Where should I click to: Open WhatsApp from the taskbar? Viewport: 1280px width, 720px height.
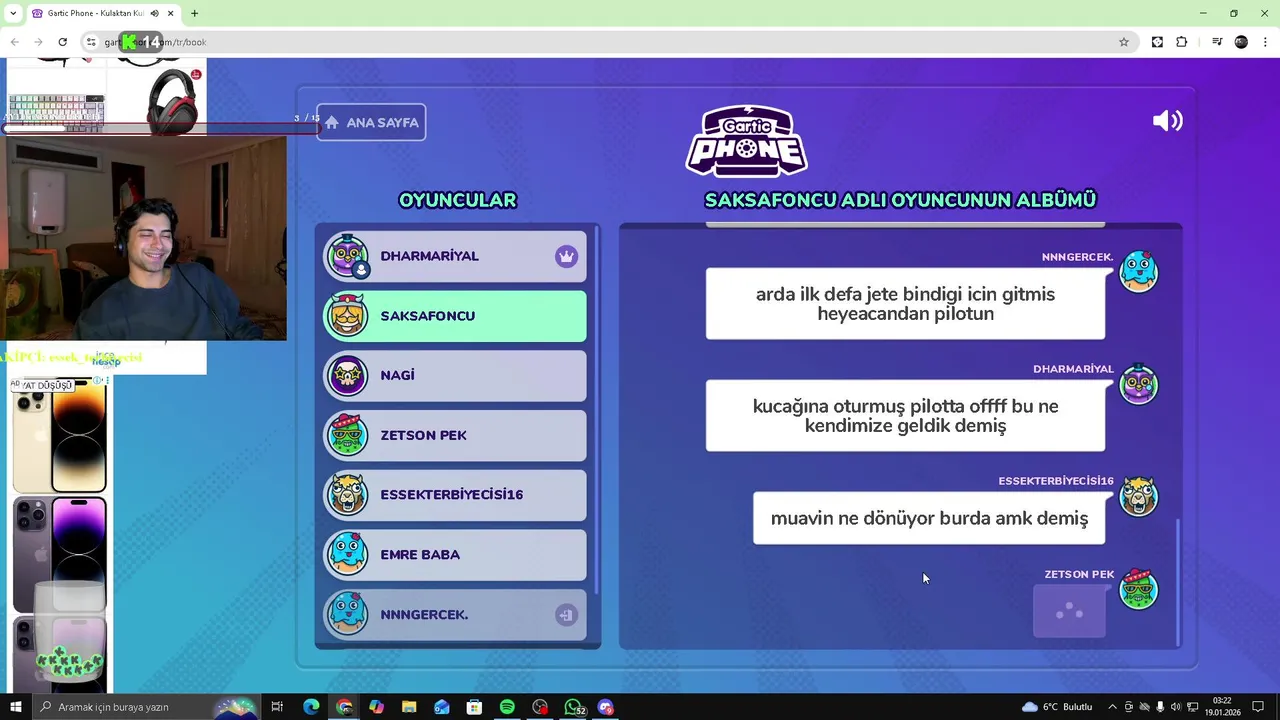click(x=573, y=707)
